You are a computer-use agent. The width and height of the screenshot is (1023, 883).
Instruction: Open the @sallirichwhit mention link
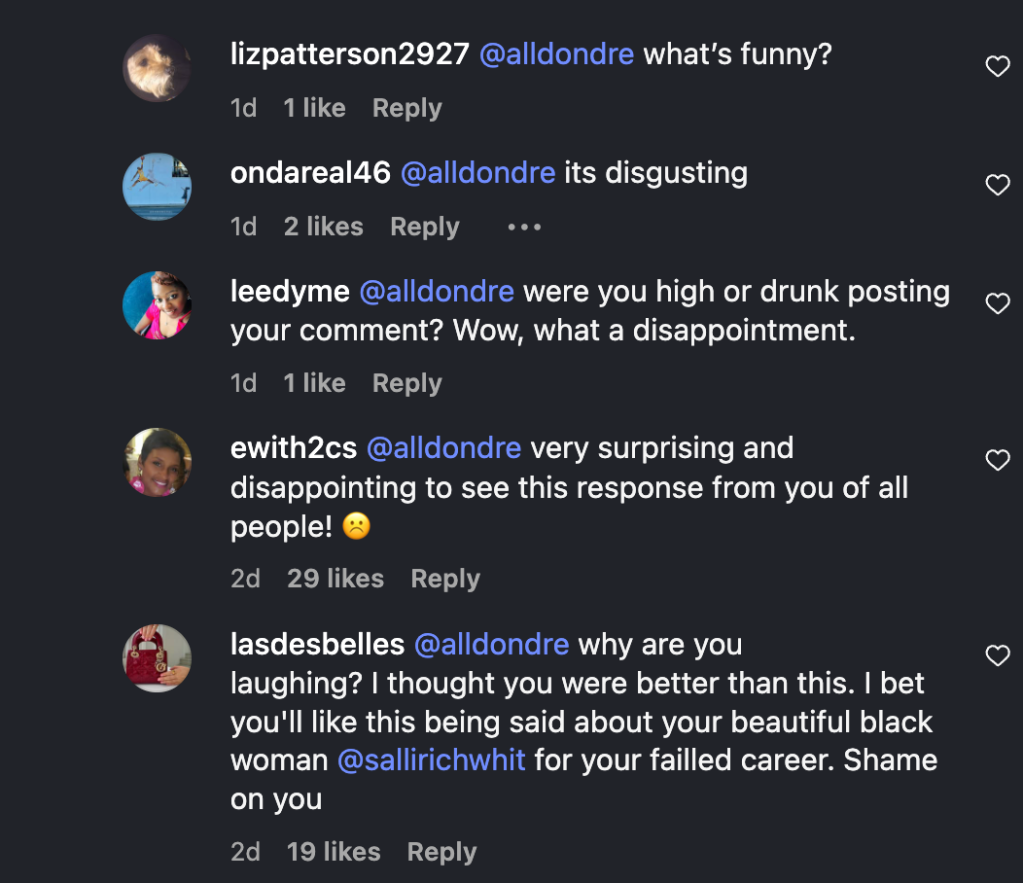pos(431,760)
